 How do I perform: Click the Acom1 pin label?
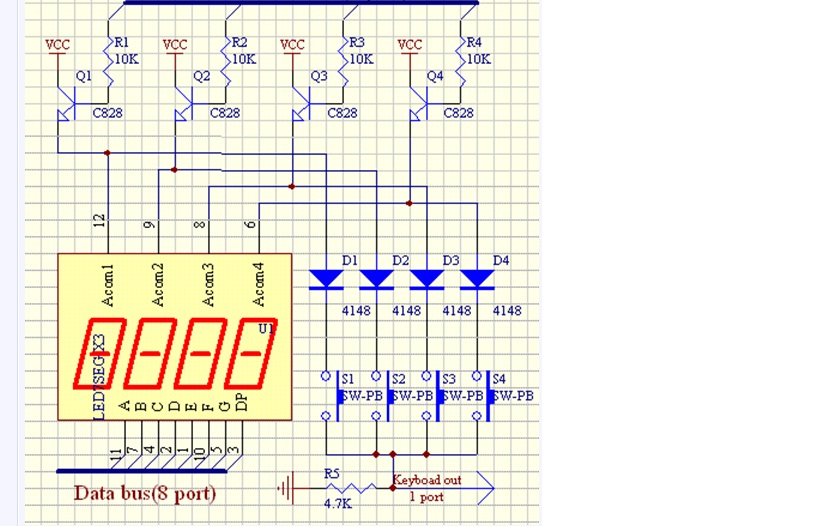click(108, 285)
